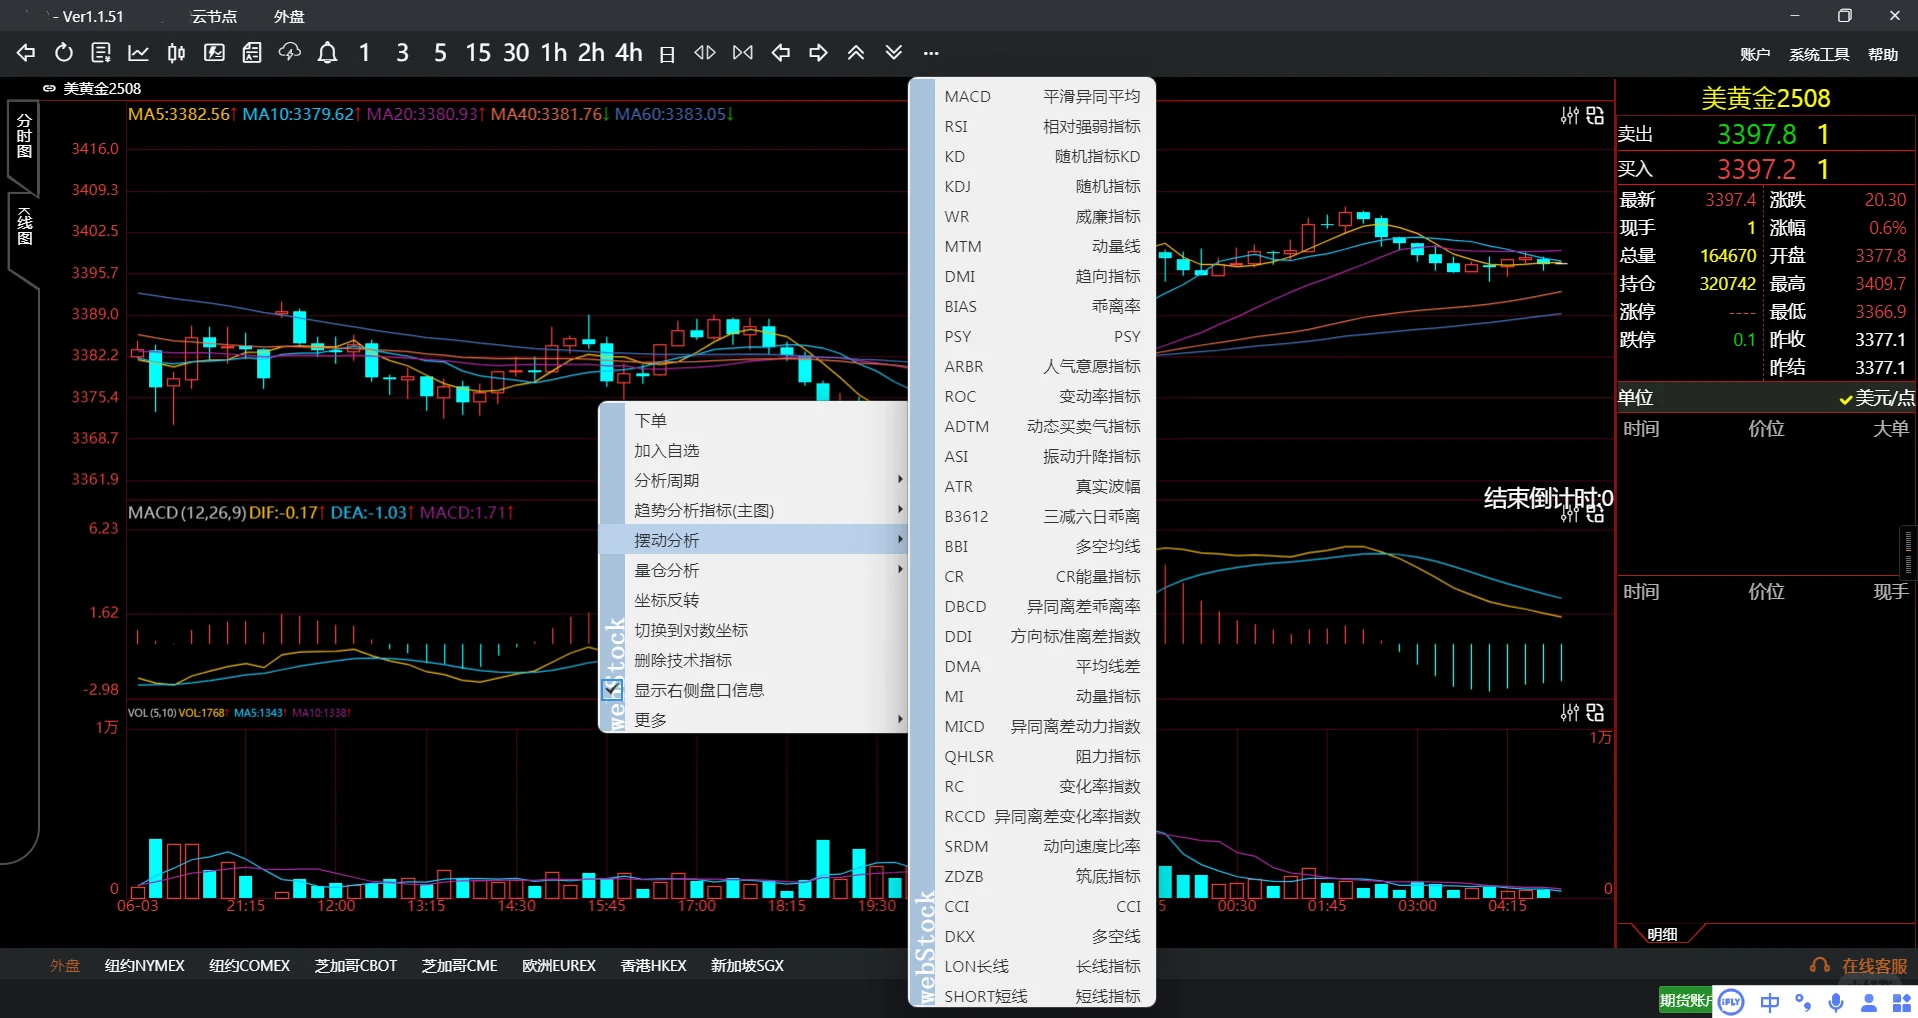The width and height of the screenshot is (1918, 1018).
Task: Choose the KDJ 随机指标 indicator
Action: click(1042, 186)
